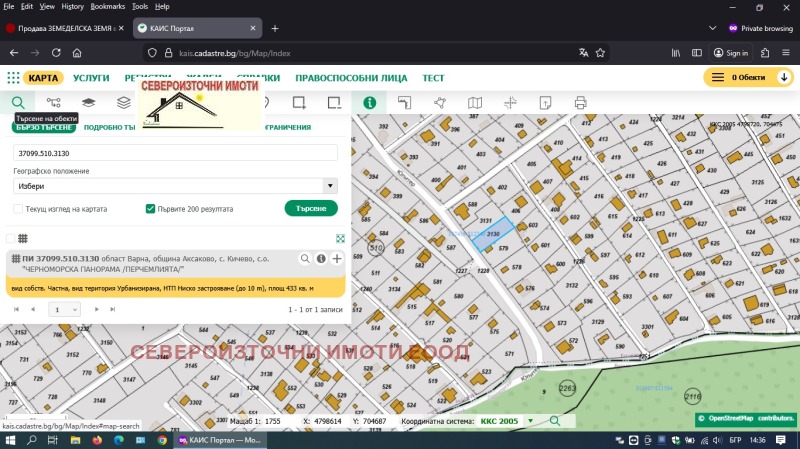This screenshot has height=449, width=800.
Task: Click the green info identify tool
Action: pyautogui.click(x=369, y=102)
